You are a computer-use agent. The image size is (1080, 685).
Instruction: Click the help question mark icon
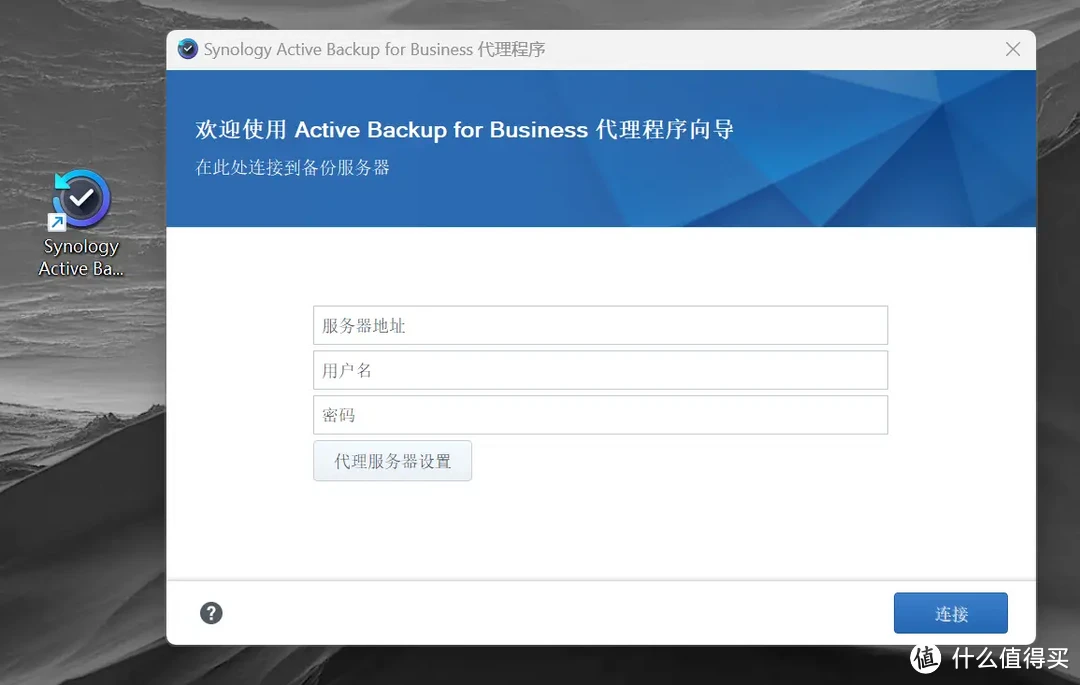pos(211,613)
